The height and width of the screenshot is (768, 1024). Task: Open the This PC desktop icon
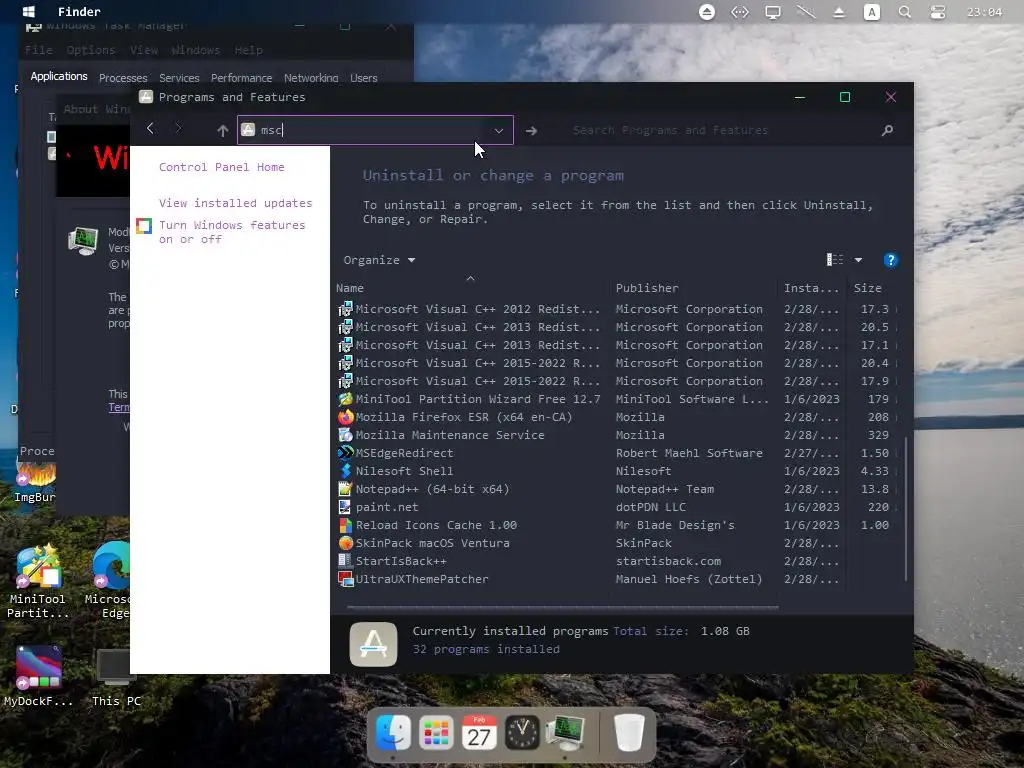[x=116, y=677]
